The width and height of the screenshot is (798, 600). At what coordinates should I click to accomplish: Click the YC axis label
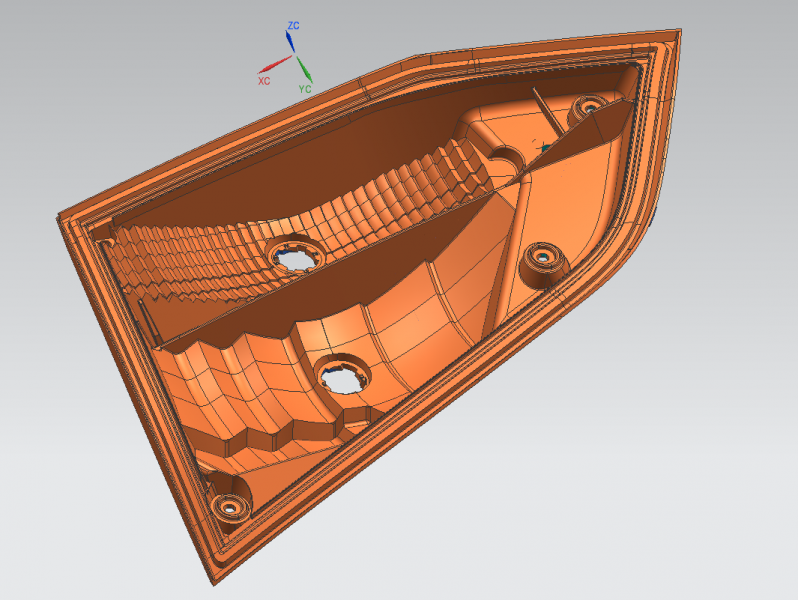[305, 89]
